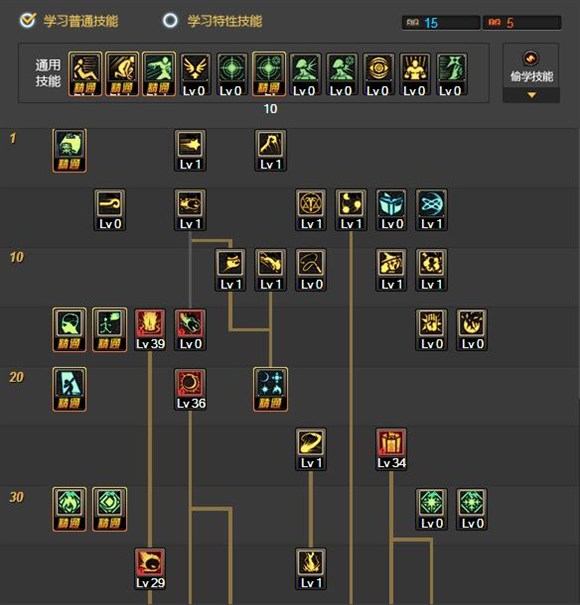
Task: Click the red Lv 36 eclipse skill
Action: tap(190, 389)
